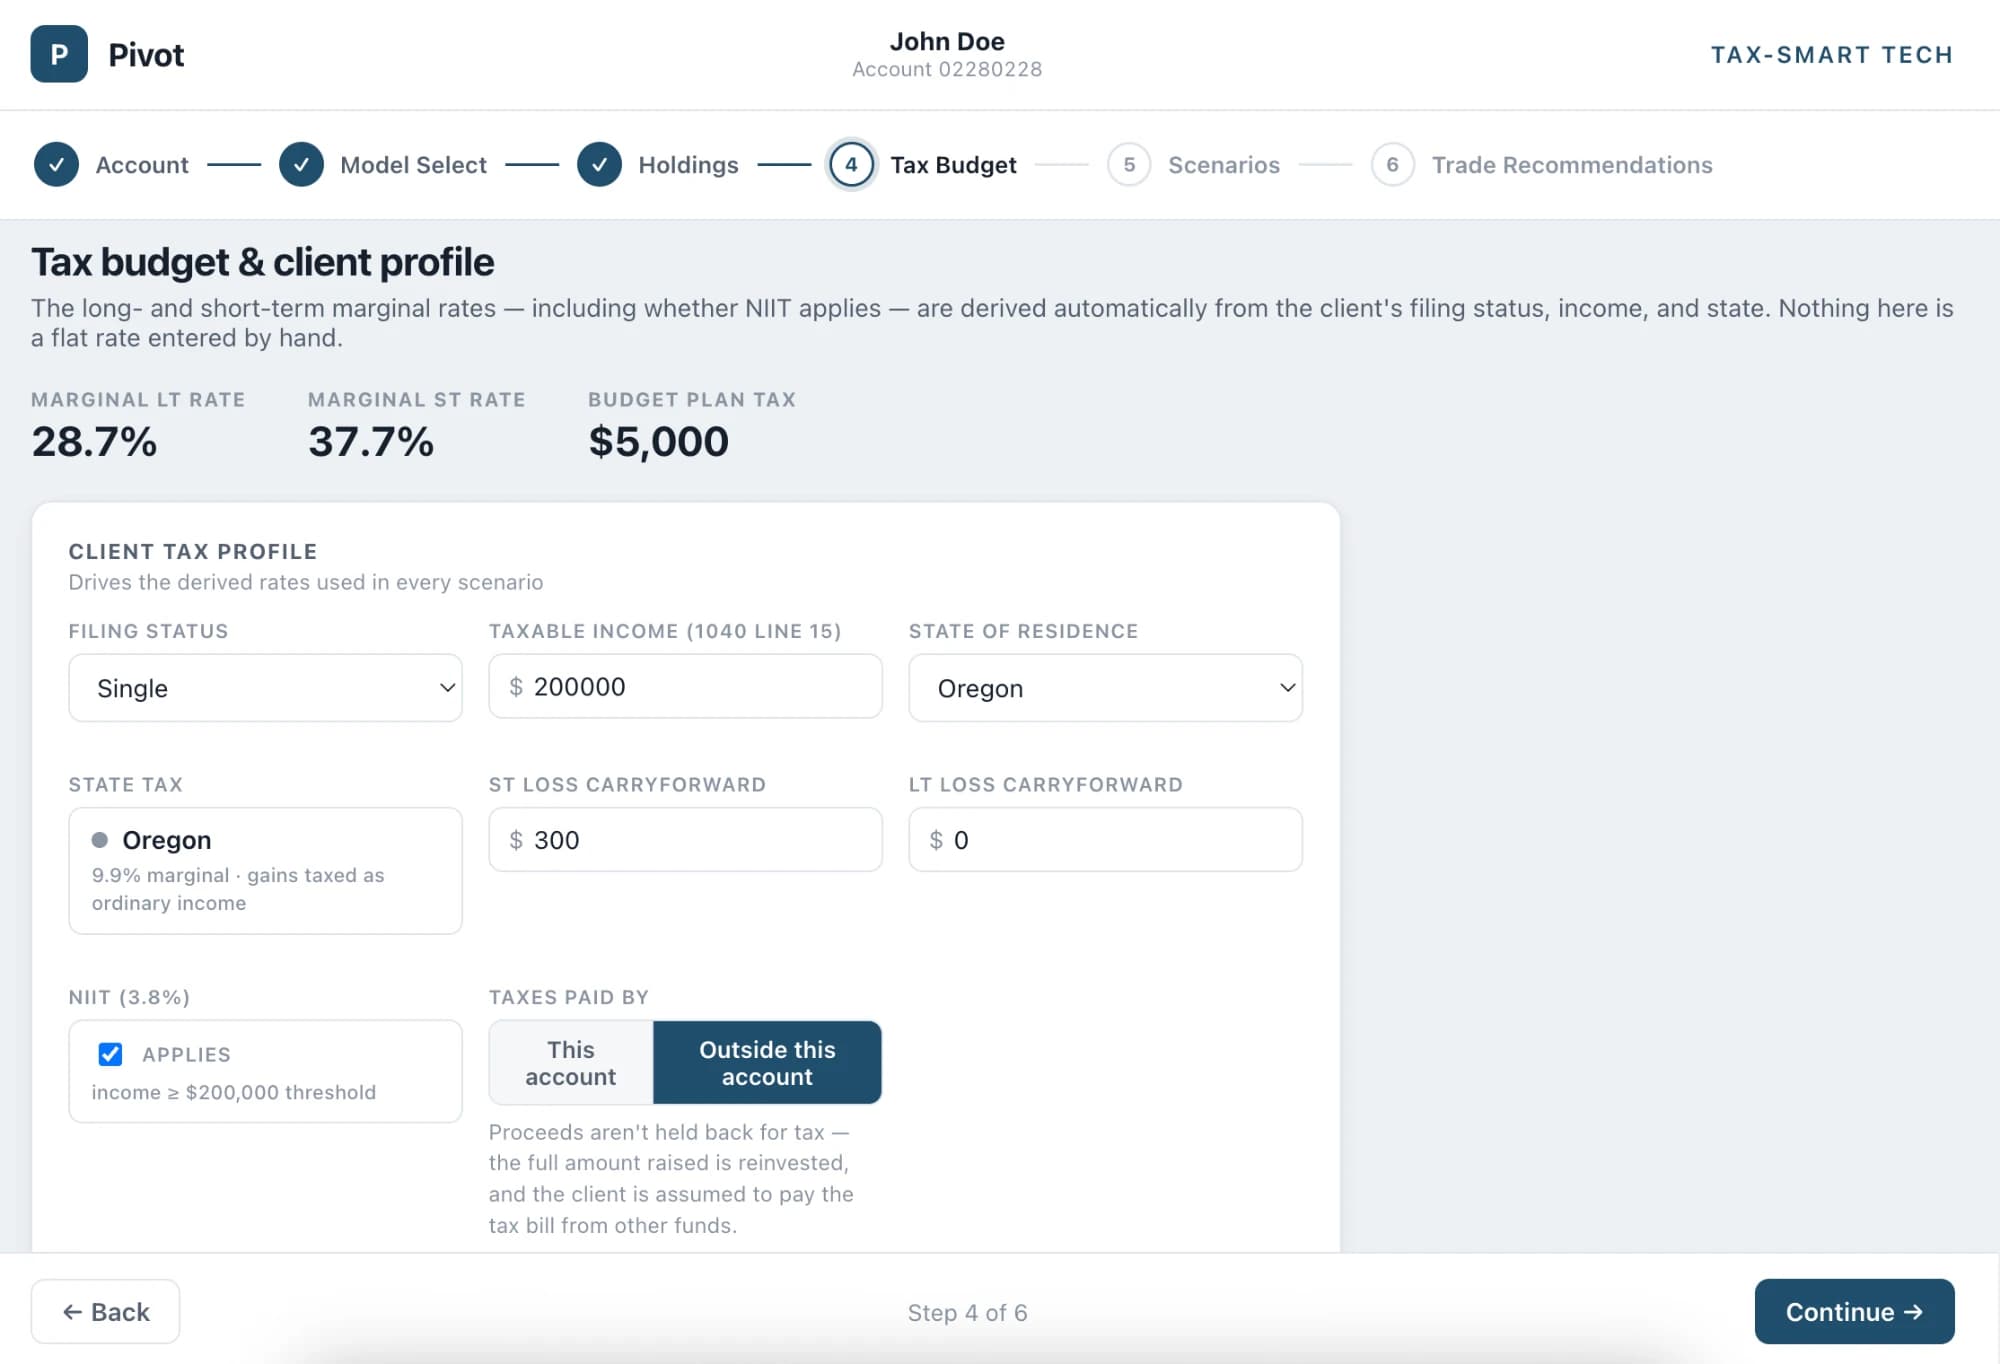Click the John Doe account name
The image size is (2000, 1364).
pos(947,41)
